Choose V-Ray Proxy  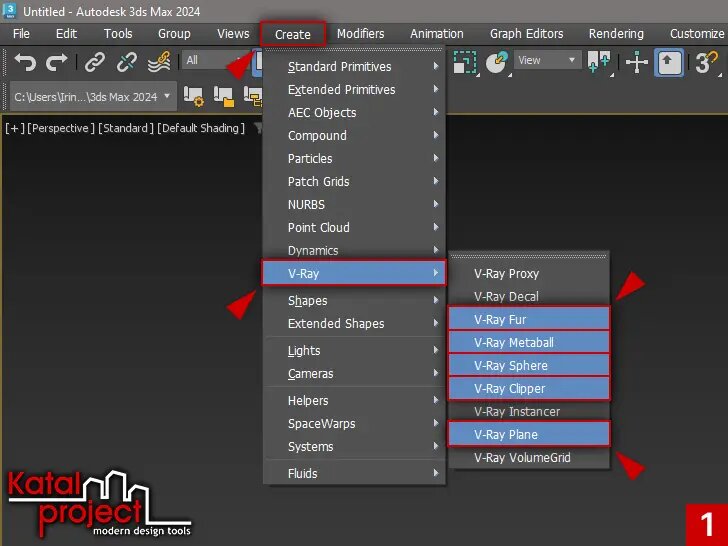point(529,273)
